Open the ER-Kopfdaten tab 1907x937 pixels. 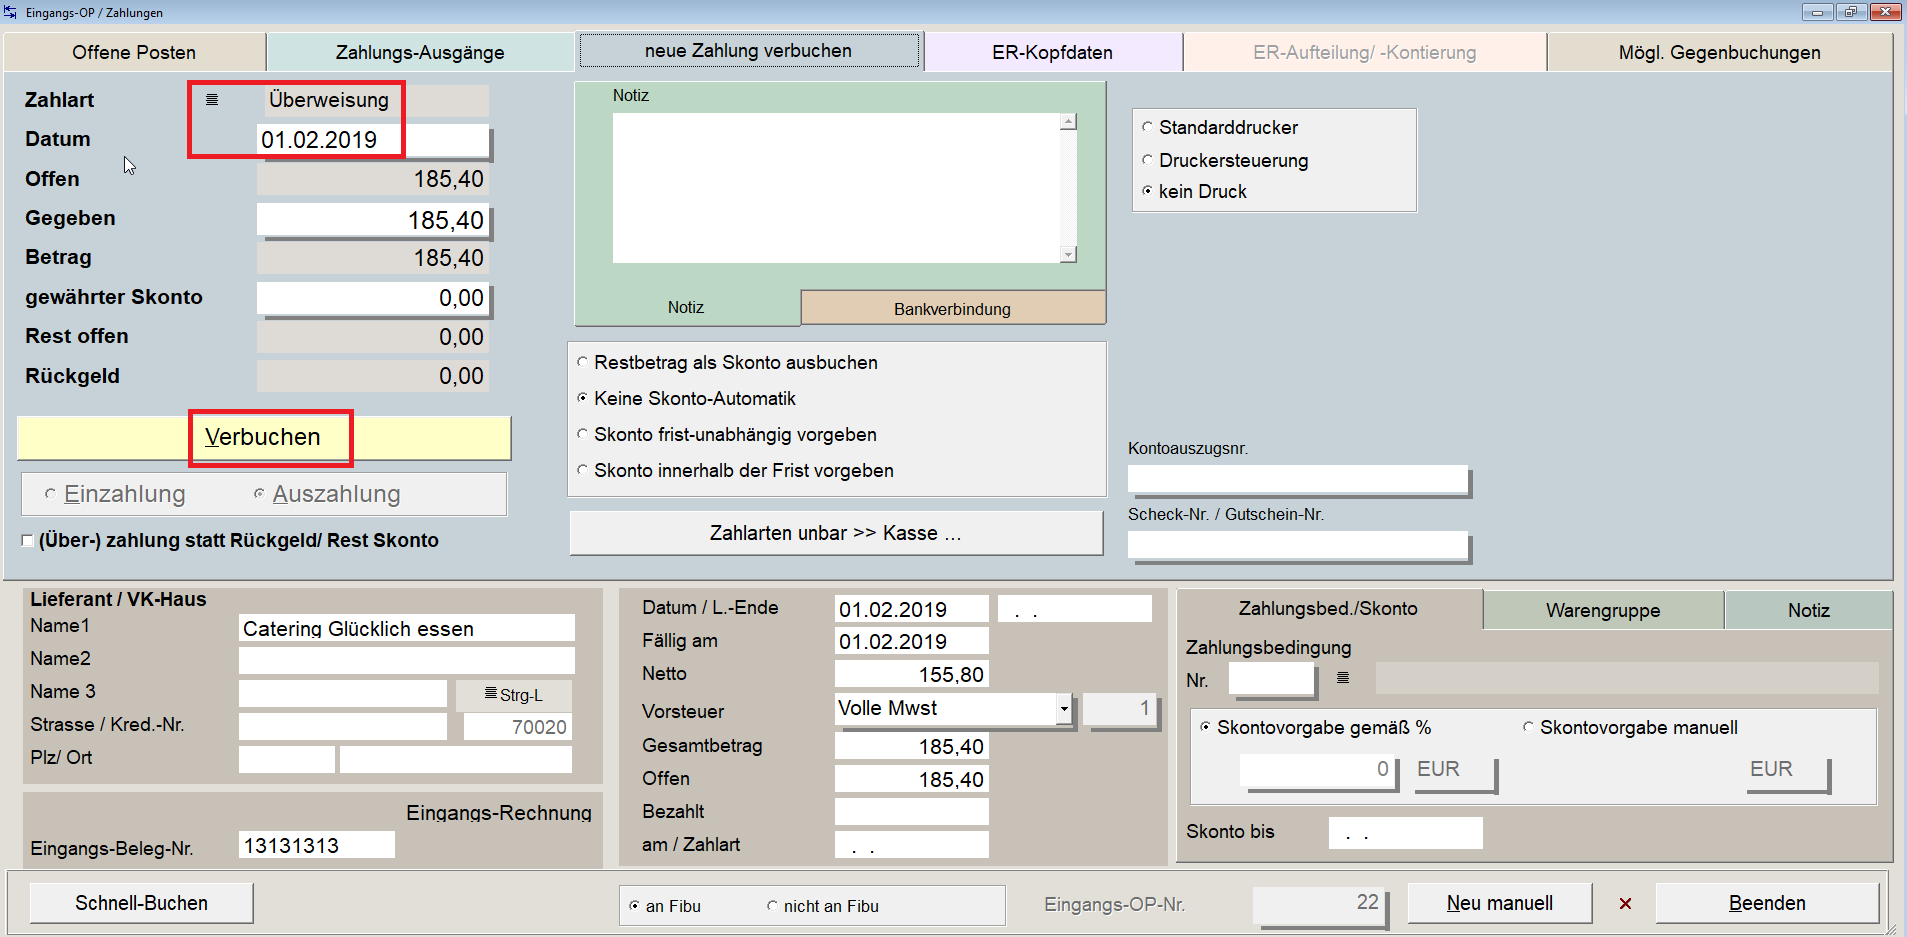[1052, 52]
